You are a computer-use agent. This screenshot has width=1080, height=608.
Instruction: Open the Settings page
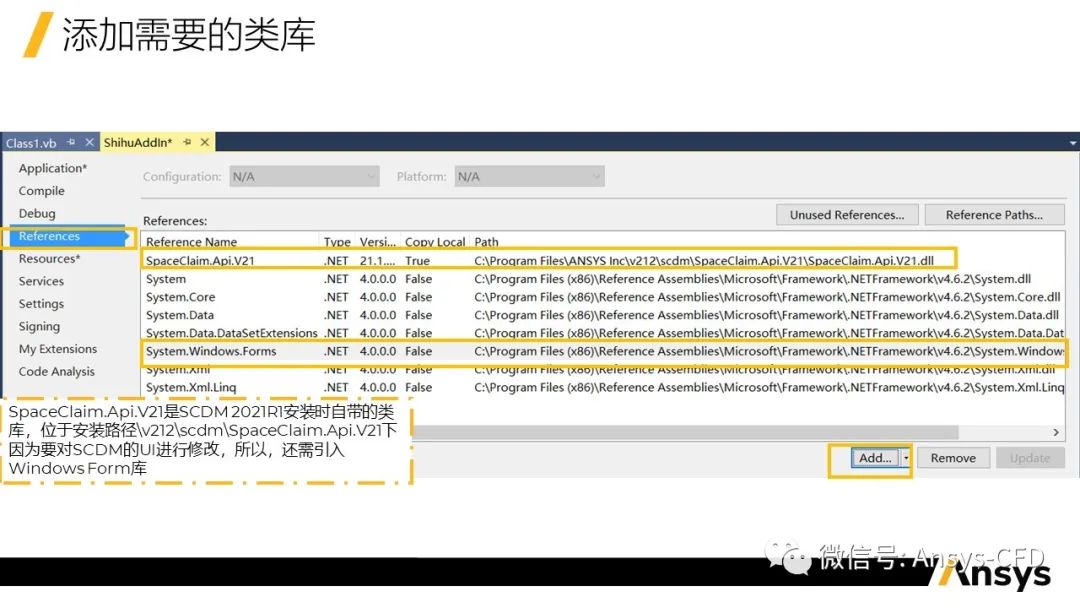41,304
